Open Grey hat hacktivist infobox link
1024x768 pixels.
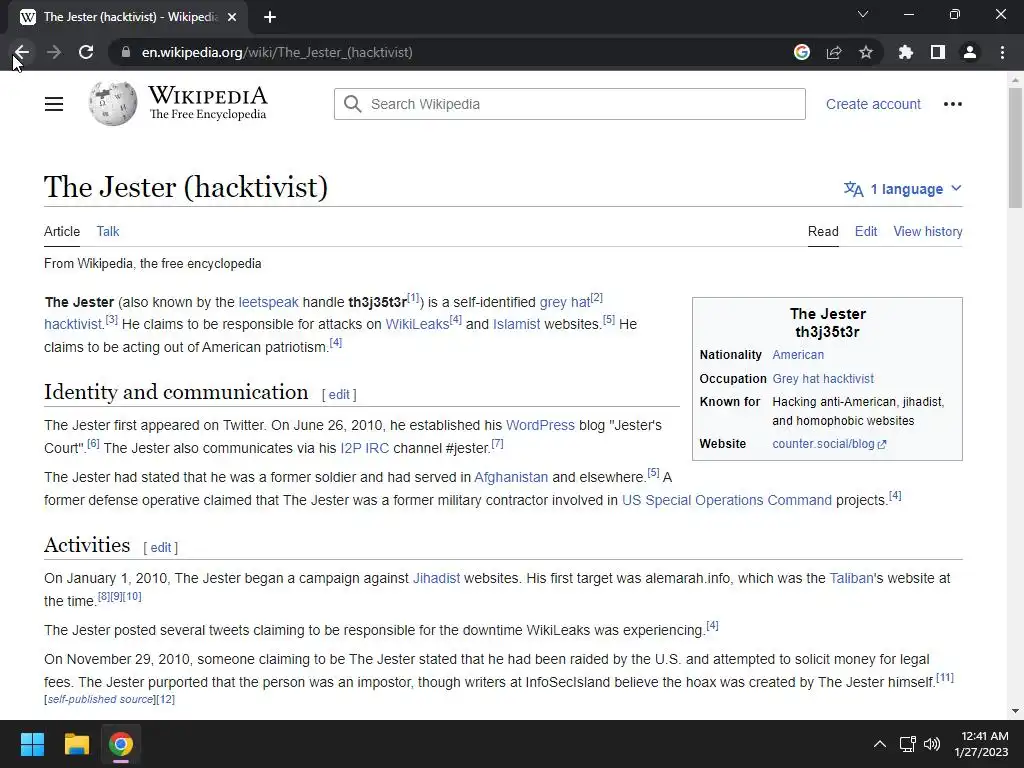(823, 379)
